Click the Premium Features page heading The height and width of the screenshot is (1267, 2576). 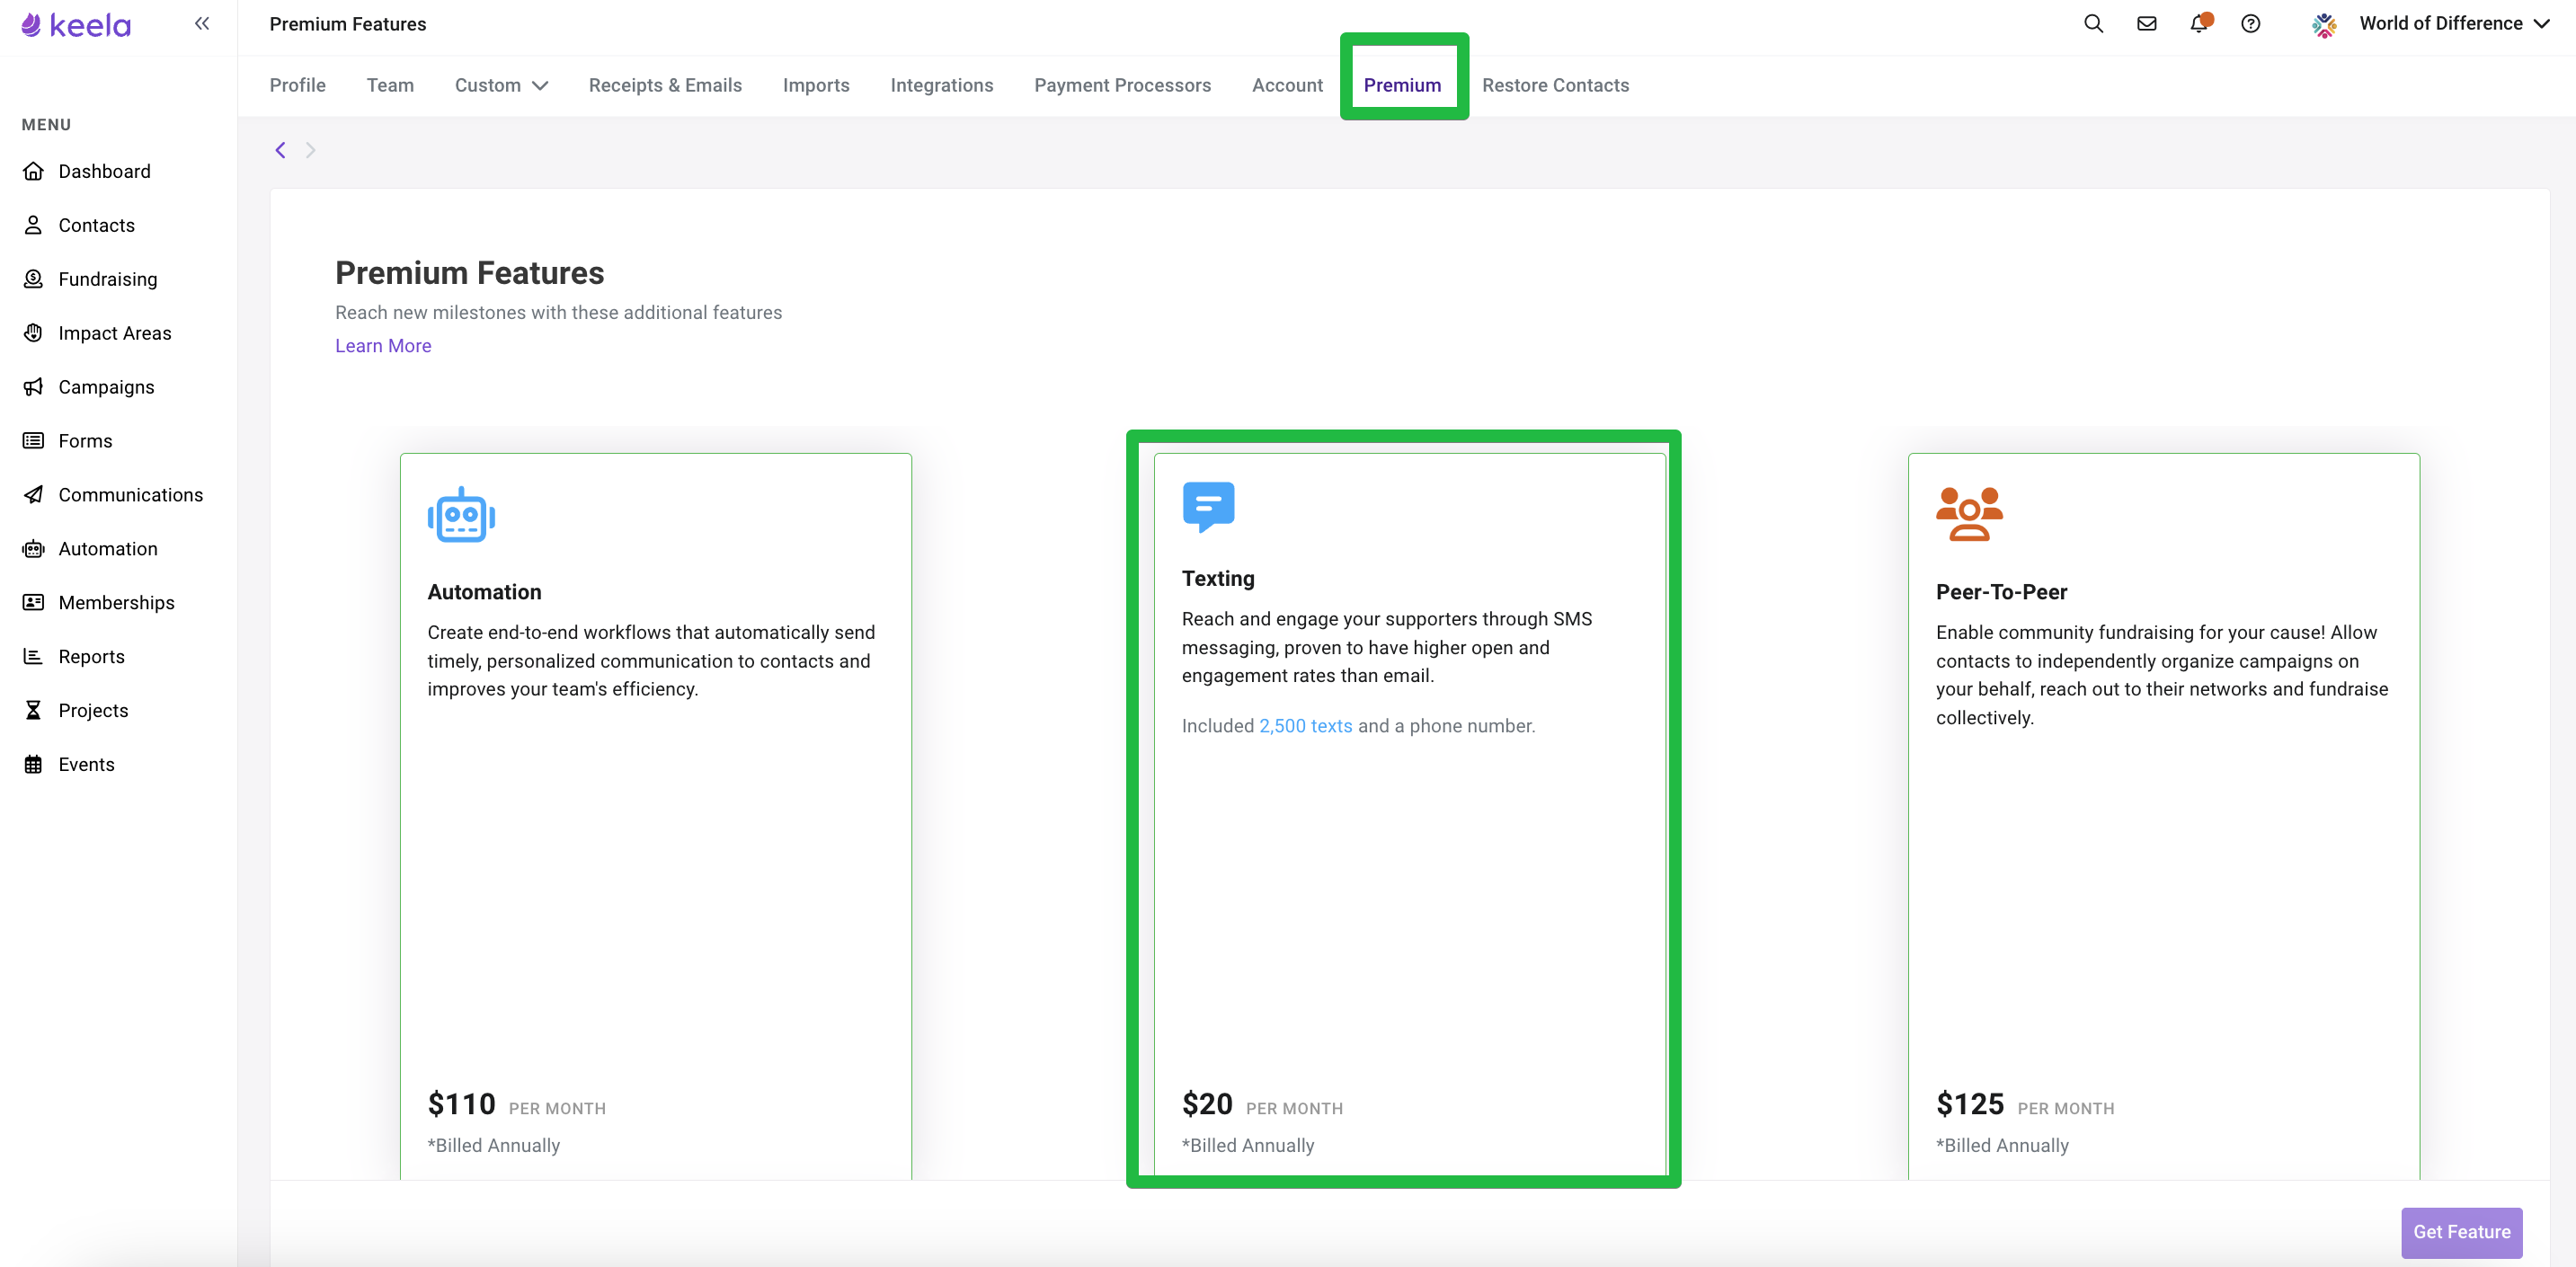point(469,272)
